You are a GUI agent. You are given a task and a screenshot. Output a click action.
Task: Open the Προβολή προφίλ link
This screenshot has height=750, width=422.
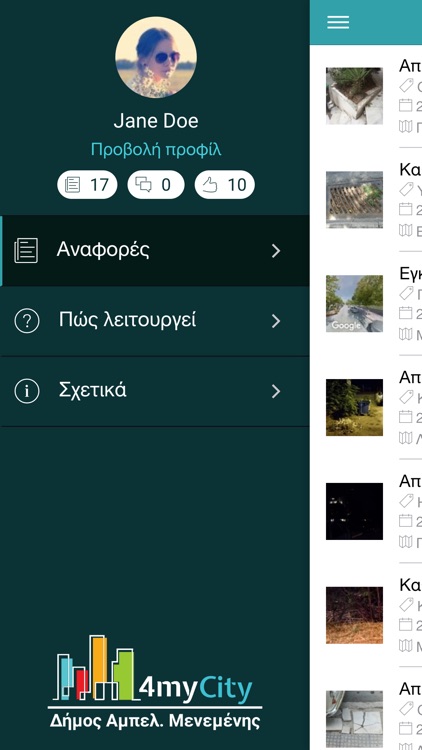[156, 150]
